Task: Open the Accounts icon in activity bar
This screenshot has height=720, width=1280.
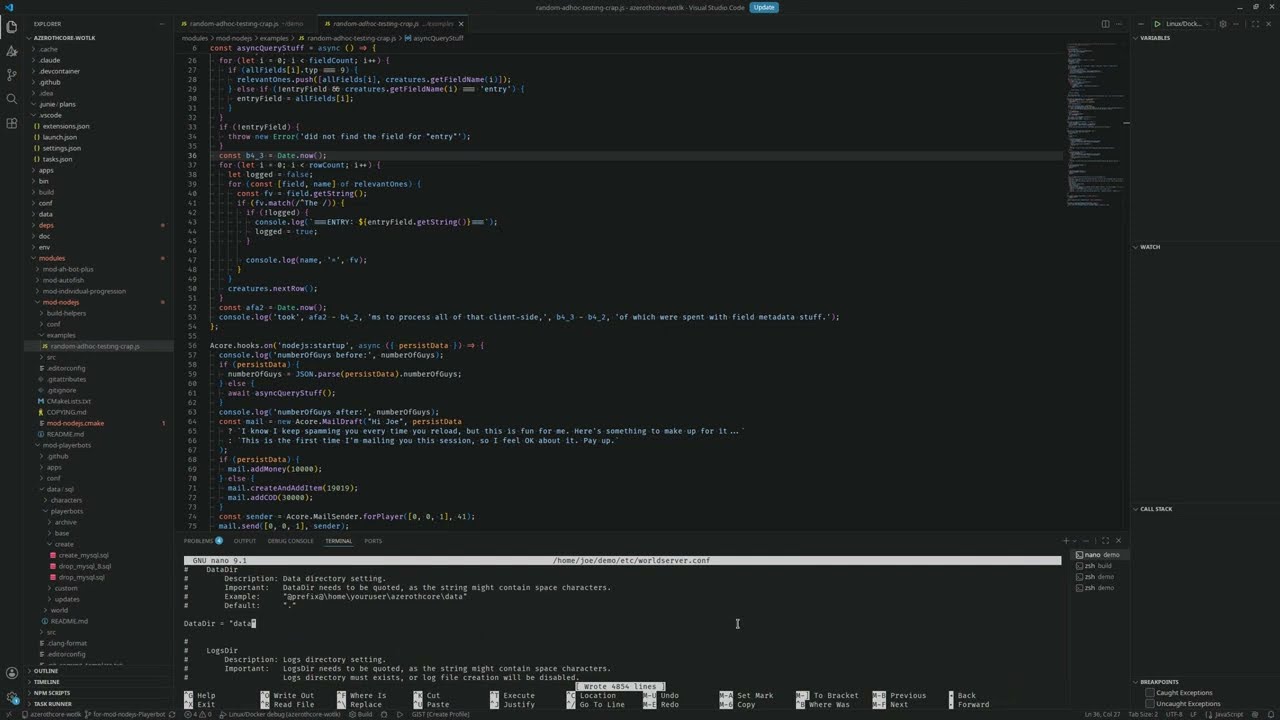Action: [x=11, y=673]
